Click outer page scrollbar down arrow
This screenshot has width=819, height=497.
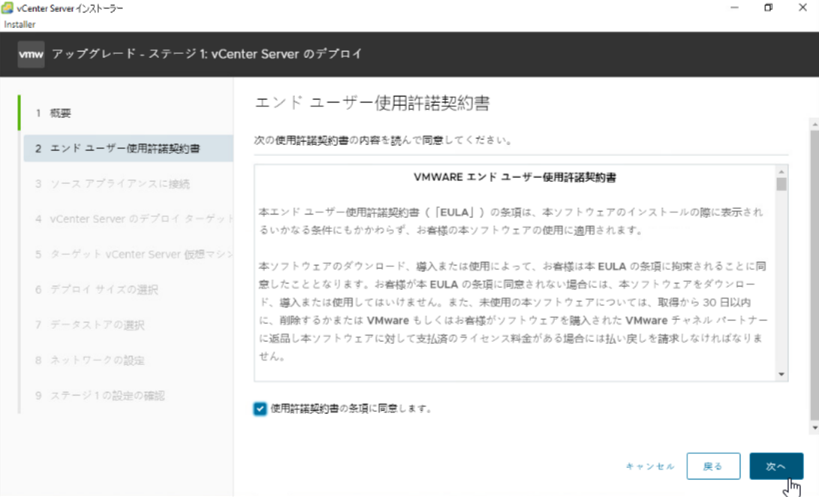click(814, 428)
